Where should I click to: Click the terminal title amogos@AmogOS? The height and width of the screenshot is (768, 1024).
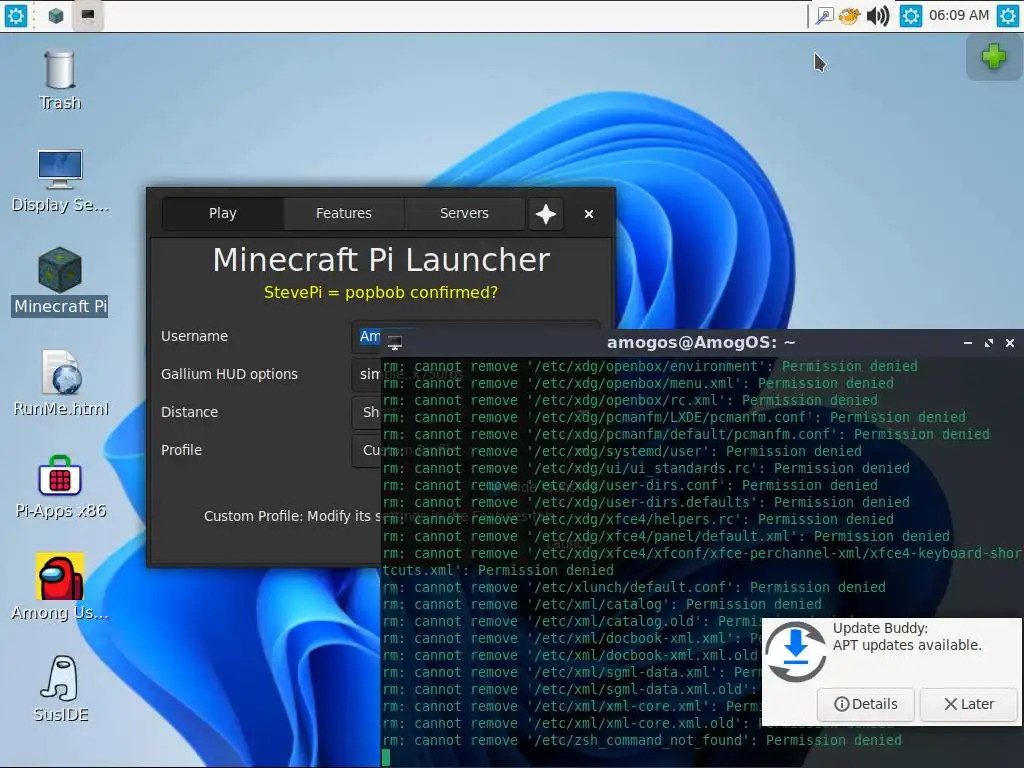click(701, 342)
